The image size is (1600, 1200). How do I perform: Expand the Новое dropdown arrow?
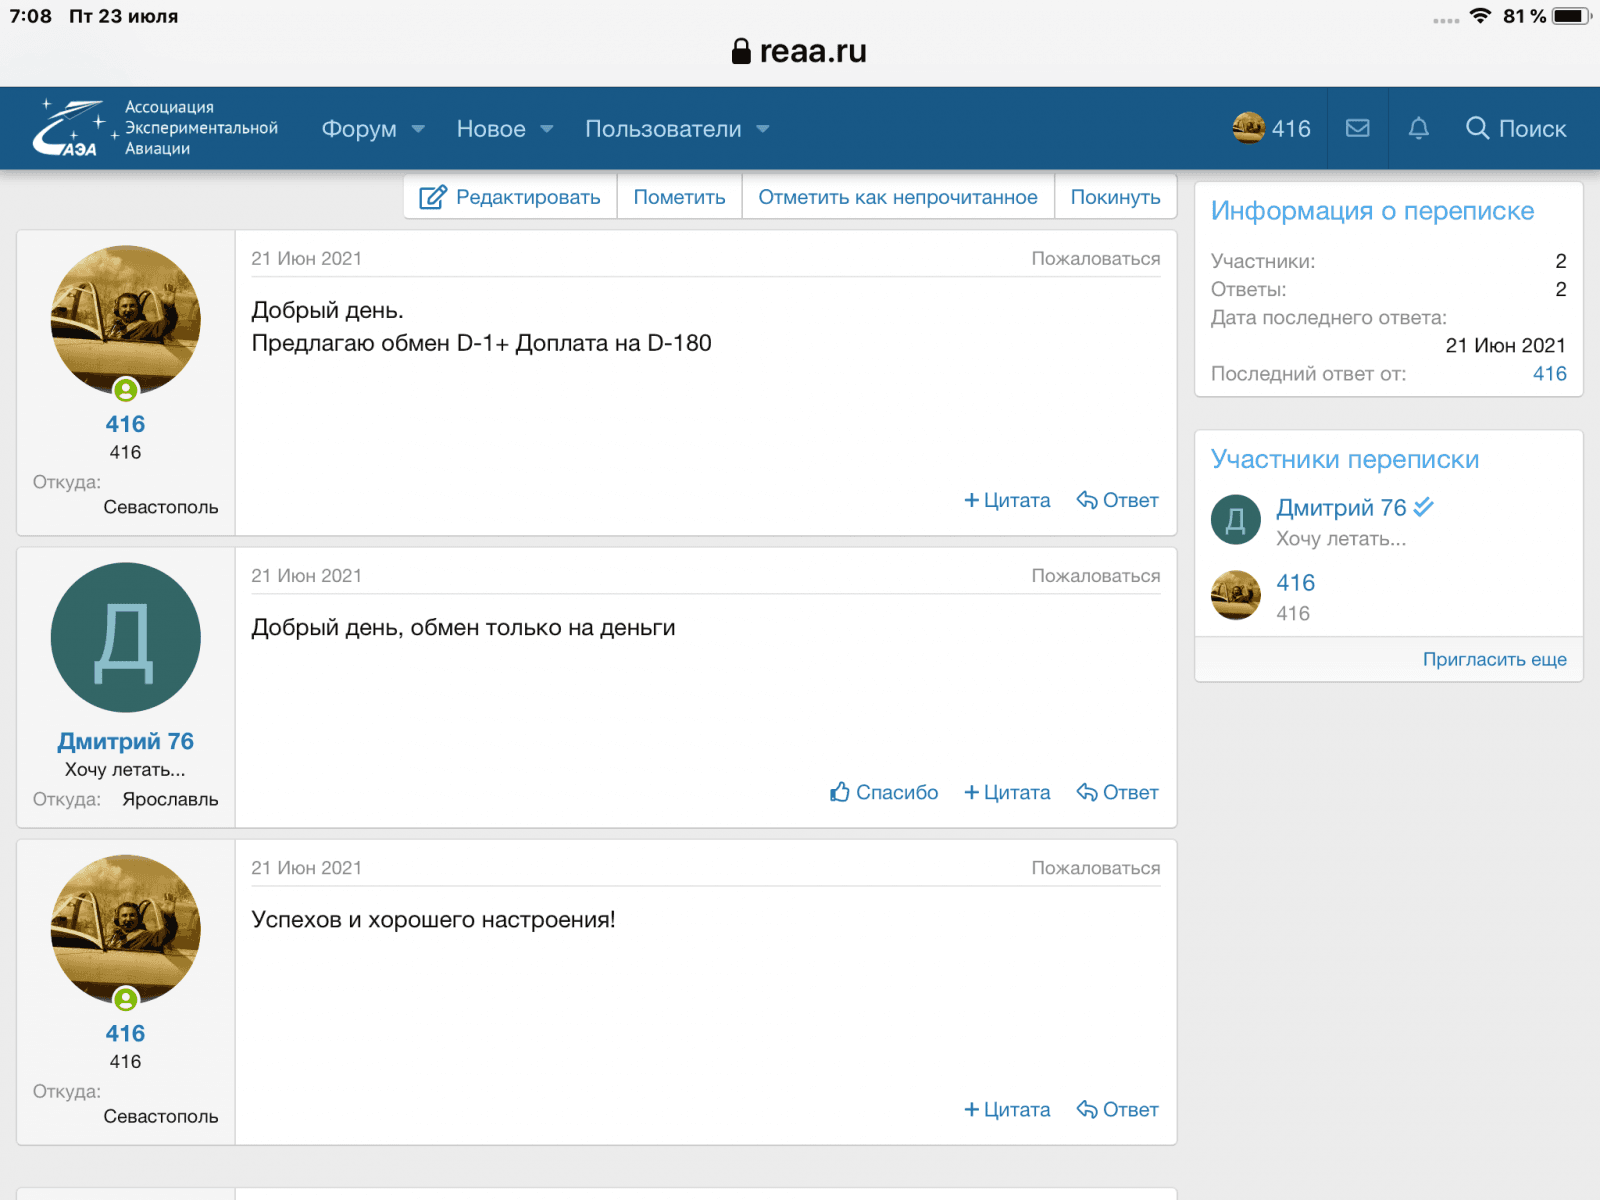pos(547,129)
